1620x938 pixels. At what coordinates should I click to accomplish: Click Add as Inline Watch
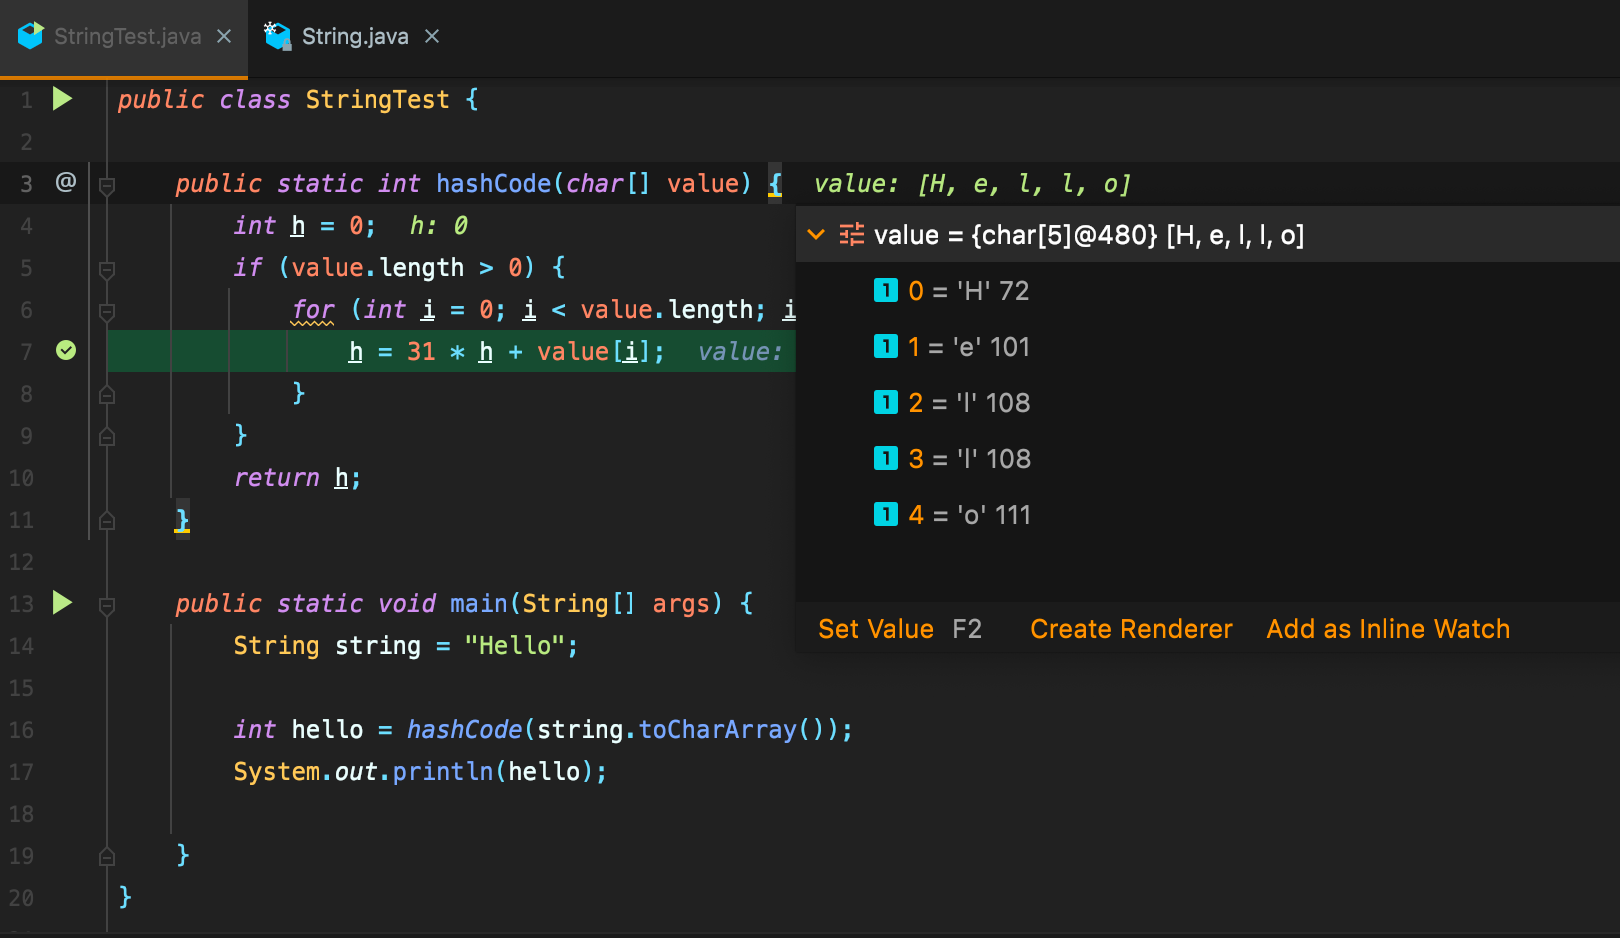[x=1388, y=629]
